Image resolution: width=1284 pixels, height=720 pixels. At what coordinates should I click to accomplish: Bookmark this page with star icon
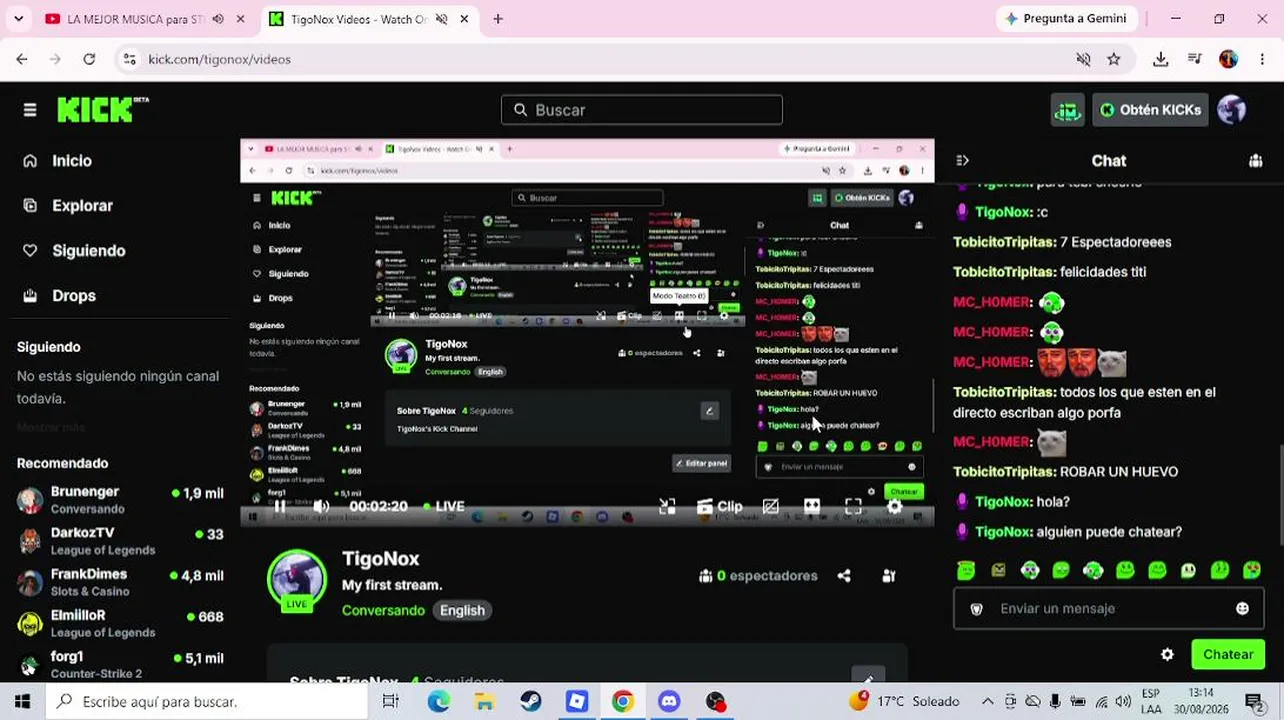[1114, 60]
